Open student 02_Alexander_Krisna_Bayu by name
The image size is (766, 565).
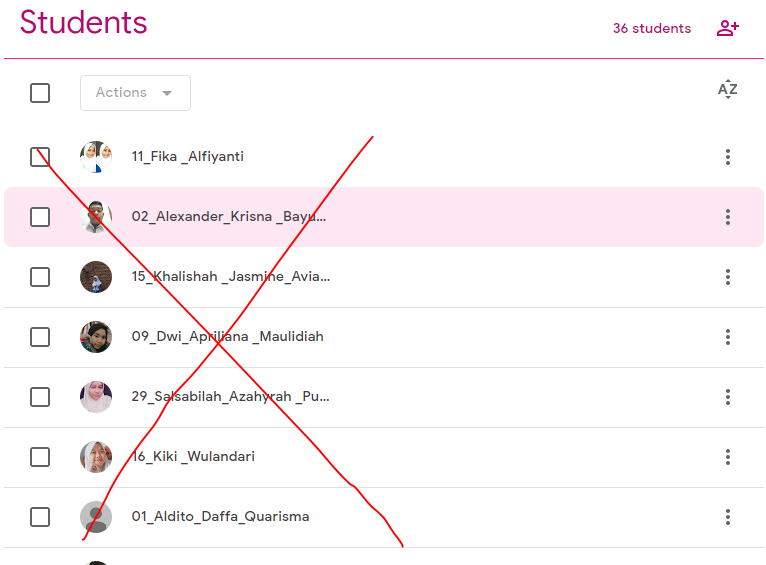(x=229, y=217)
